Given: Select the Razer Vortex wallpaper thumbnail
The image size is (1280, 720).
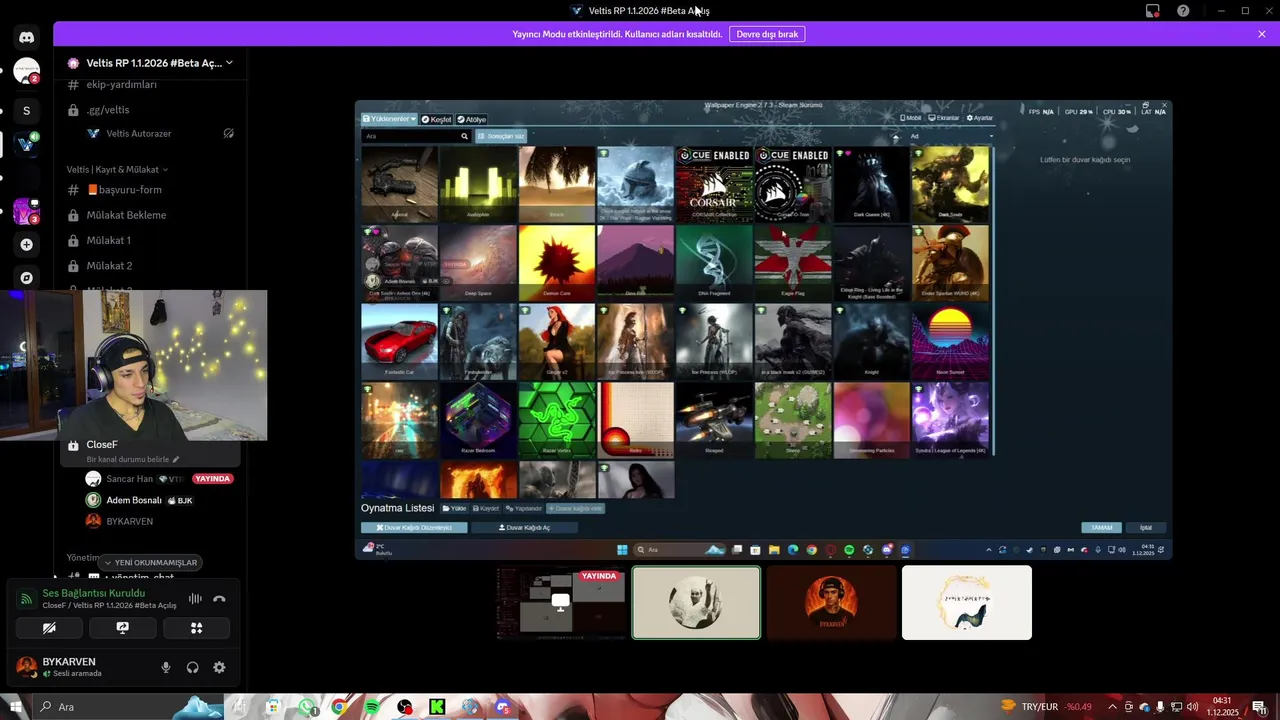Looking at the screenshot, I should (557, 420).
